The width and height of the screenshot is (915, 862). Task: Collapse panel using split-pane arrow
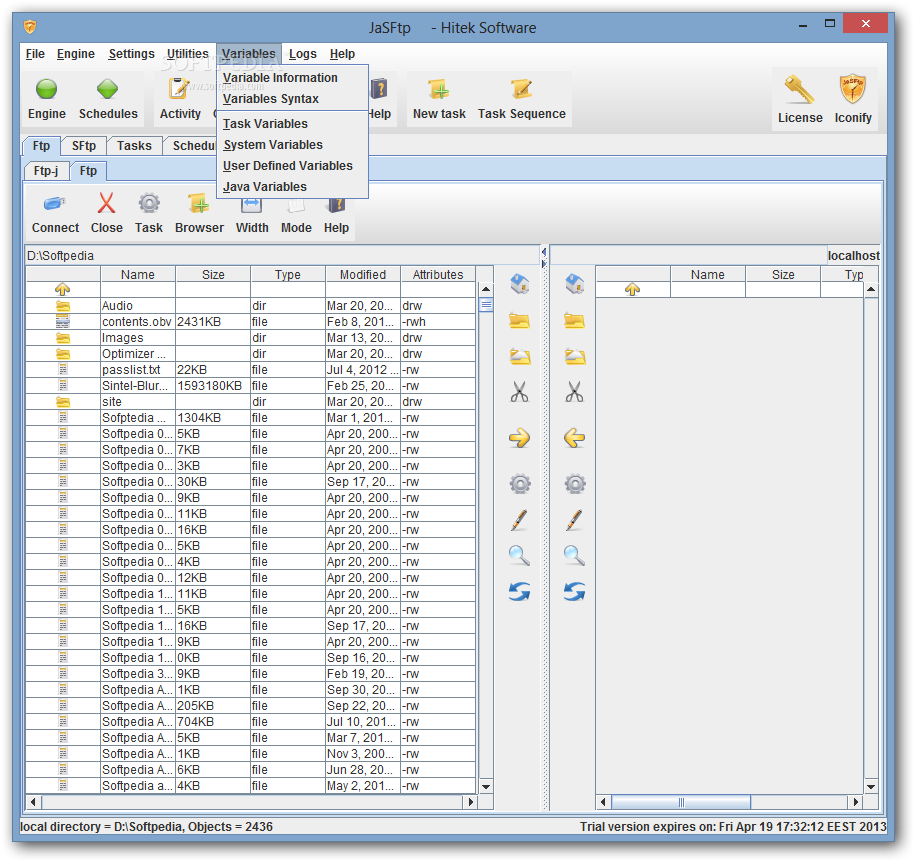pos(544,252)
